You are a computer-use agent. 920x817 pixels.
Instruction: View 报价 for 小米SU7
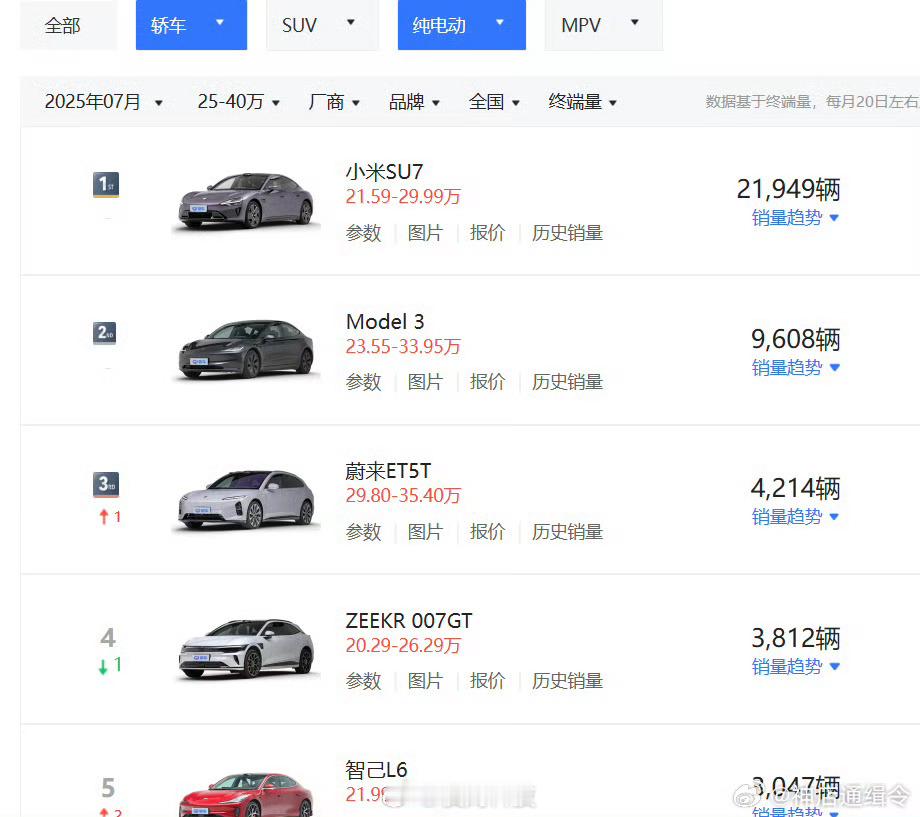point(488,233)
